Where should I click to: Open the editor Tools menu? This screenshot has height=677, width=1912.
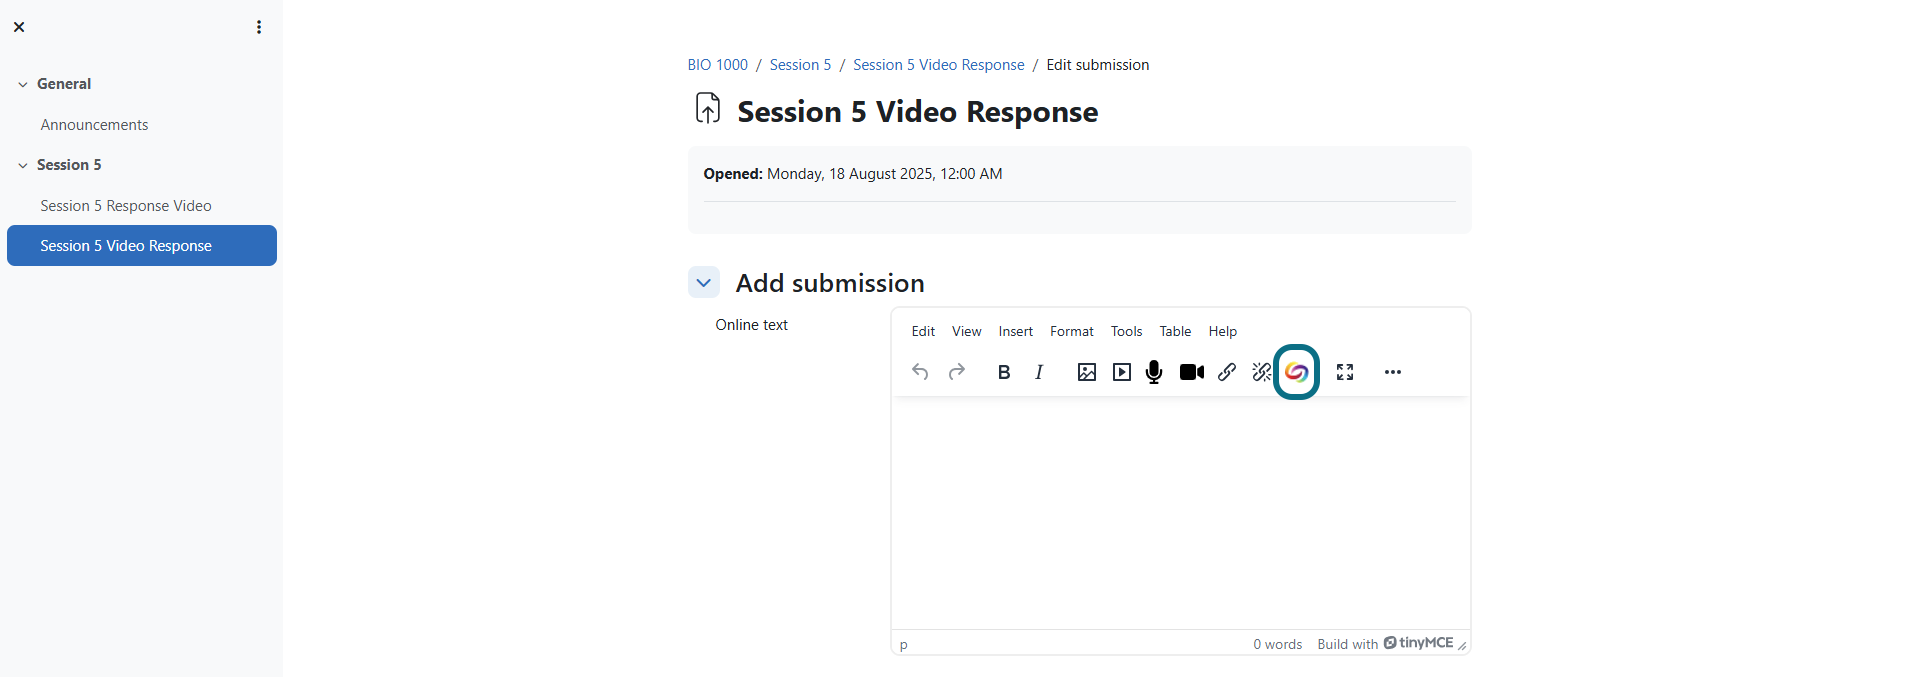tap(1126, 332)
